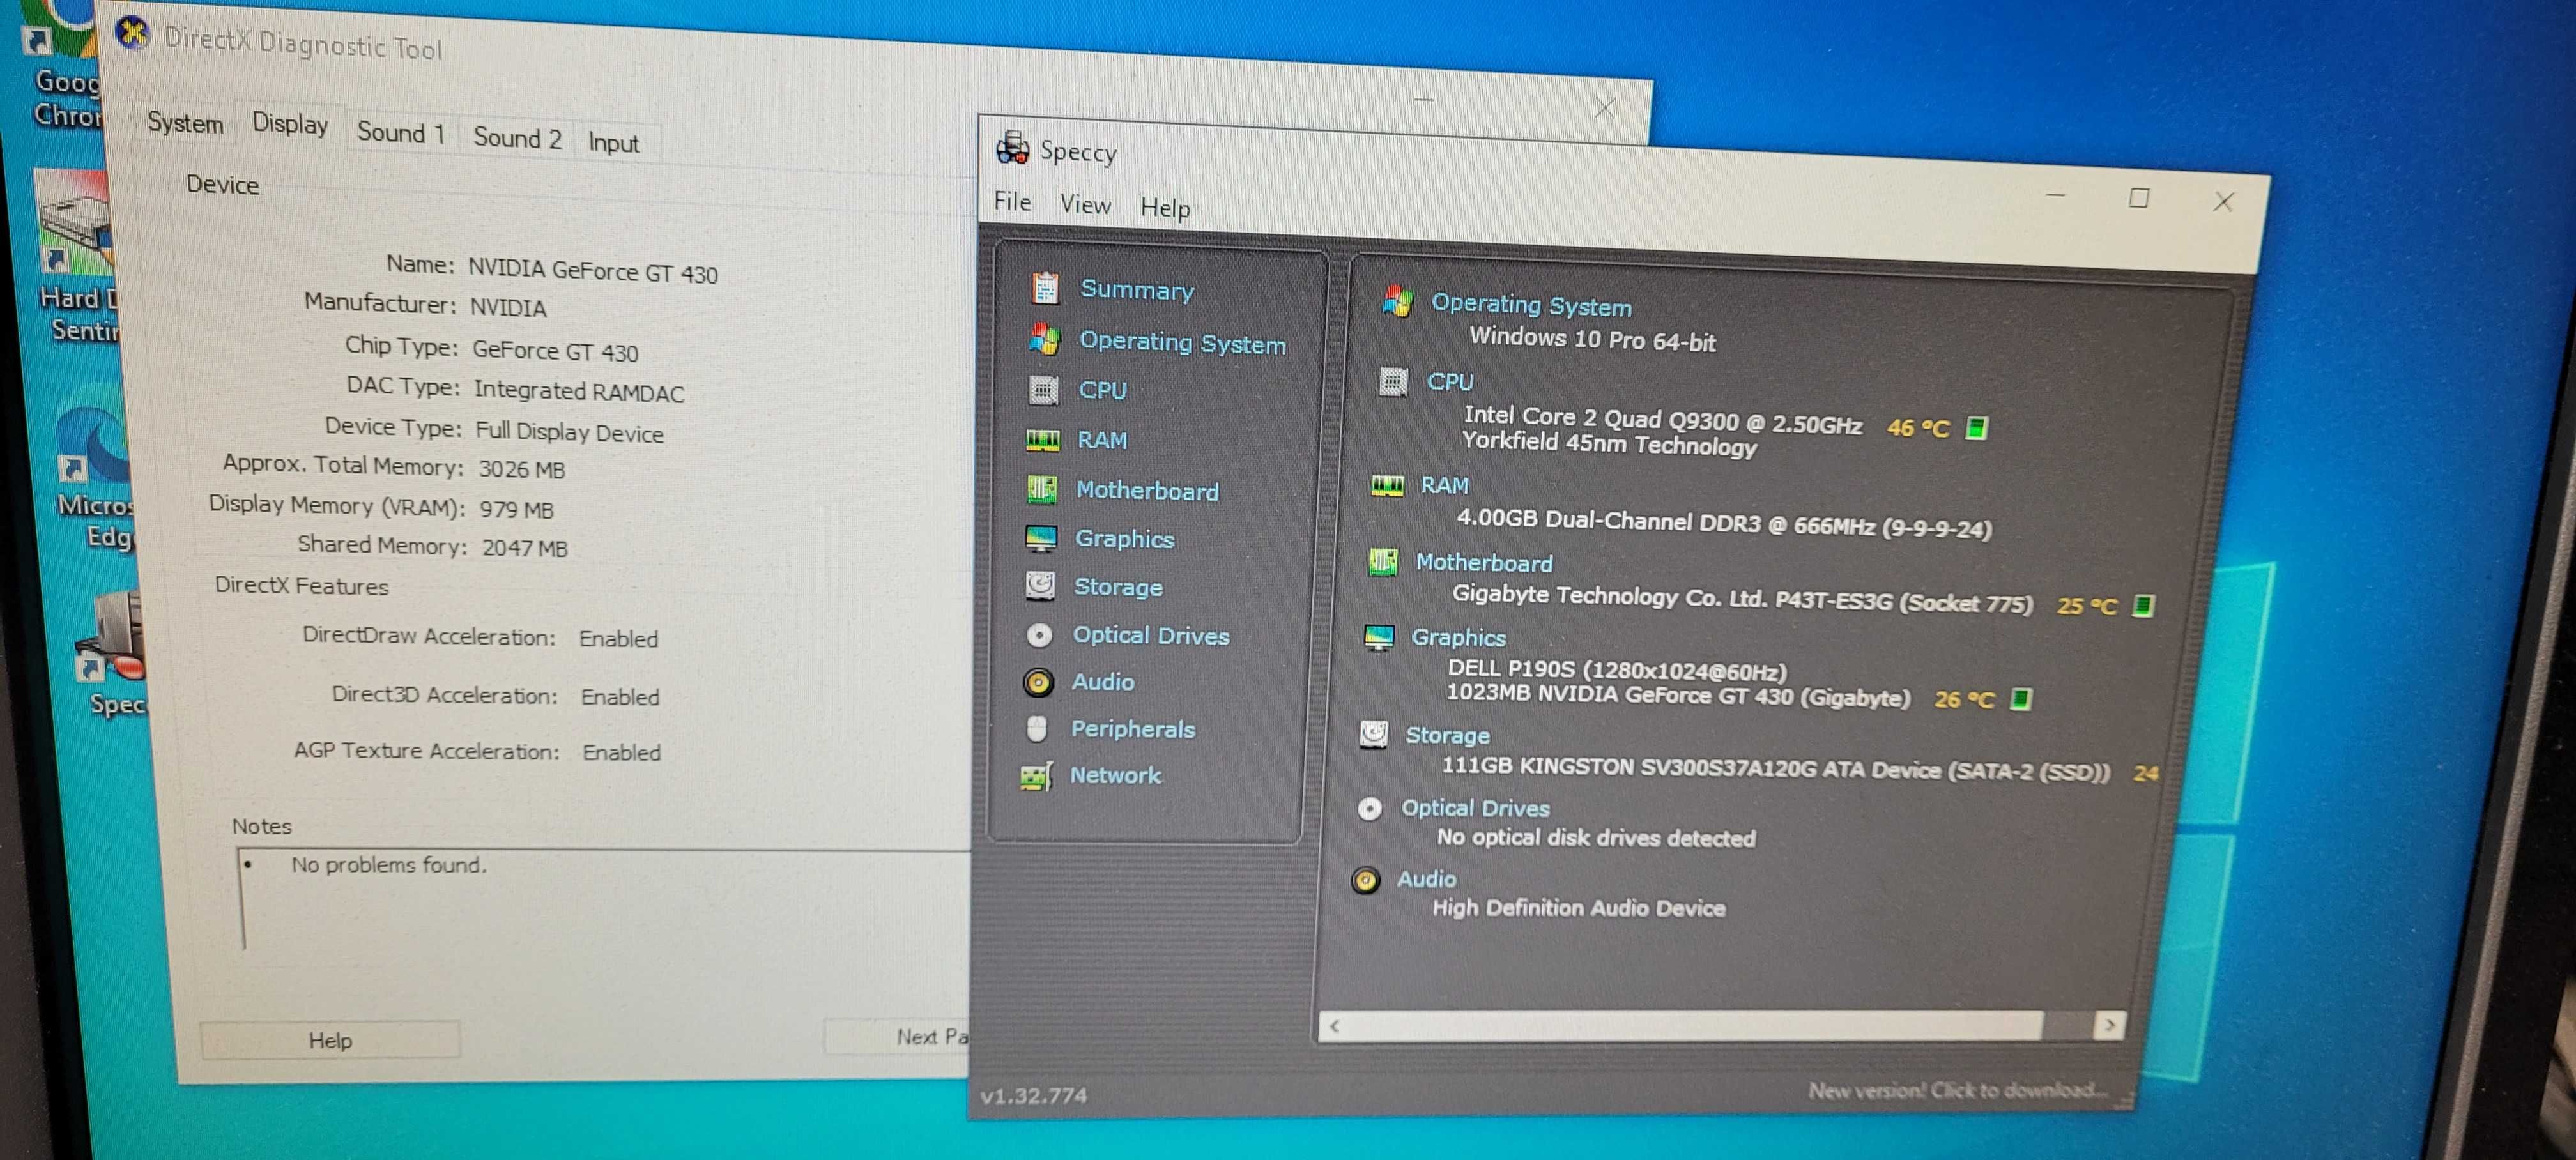Viewport: 2576px width, 1160px height.
Task: Click the Operating System icon in Speccy sidebar
Action: click(1045, 339)
